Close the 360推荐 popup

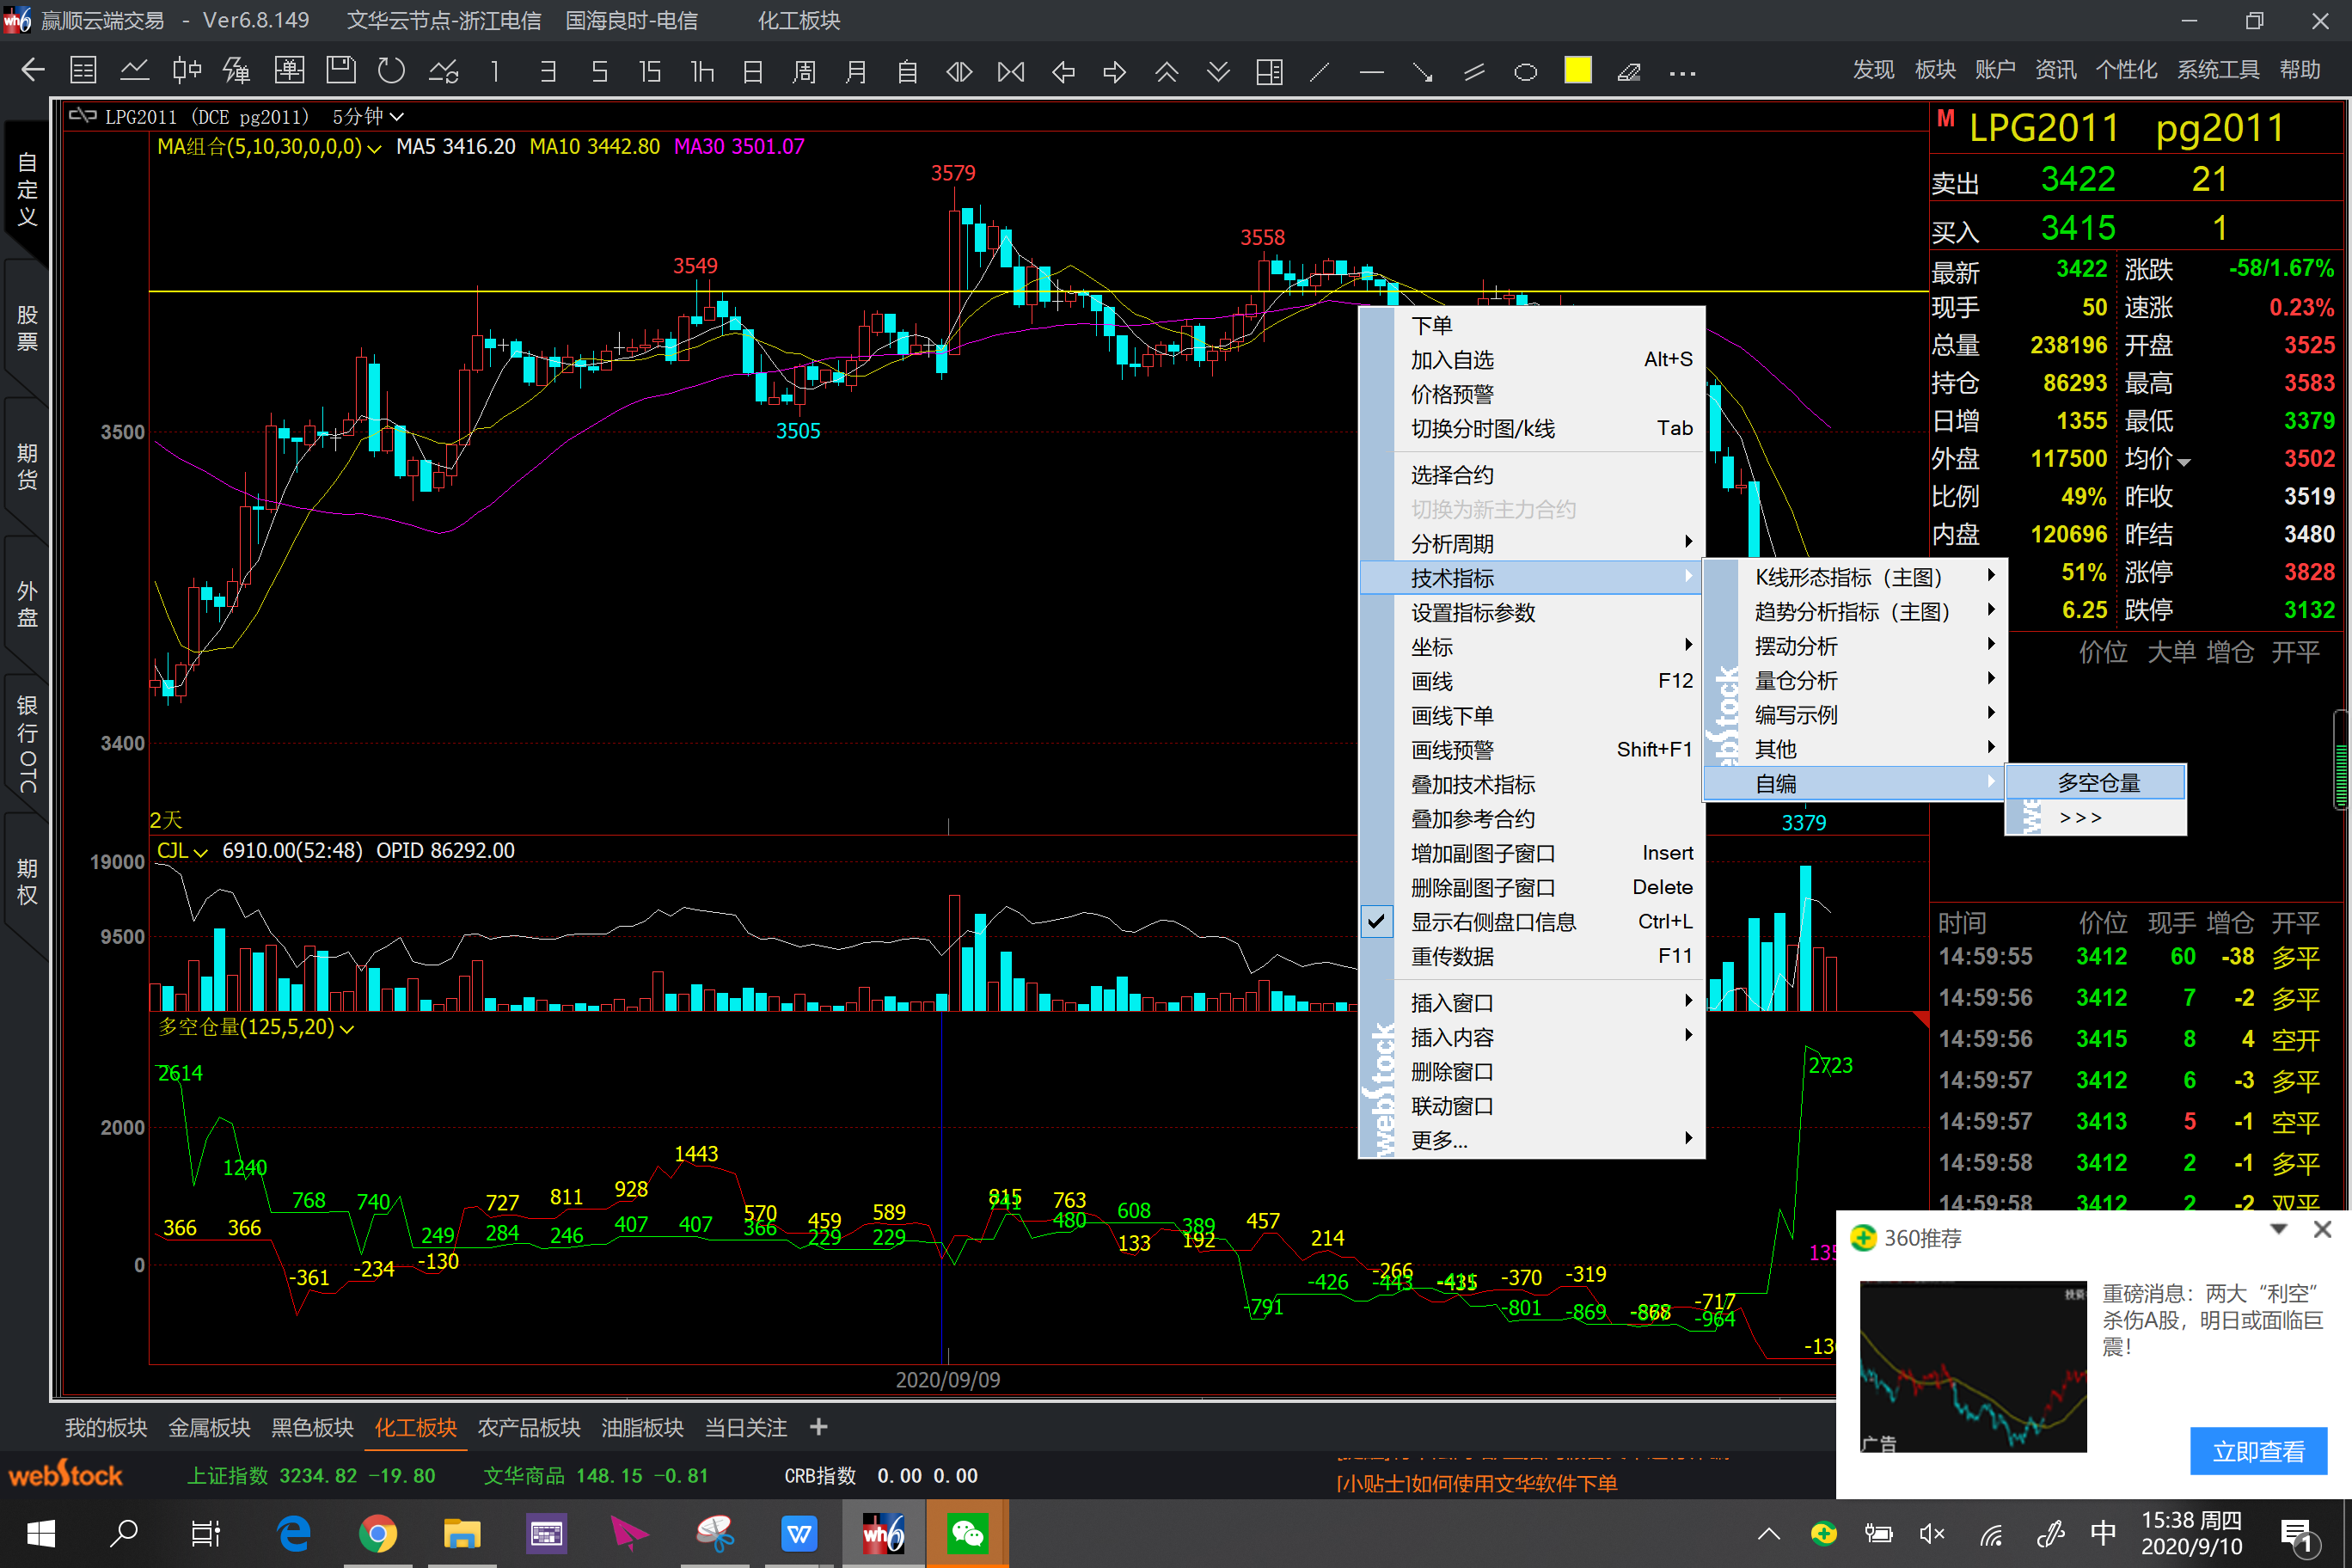point(2322,1230)
